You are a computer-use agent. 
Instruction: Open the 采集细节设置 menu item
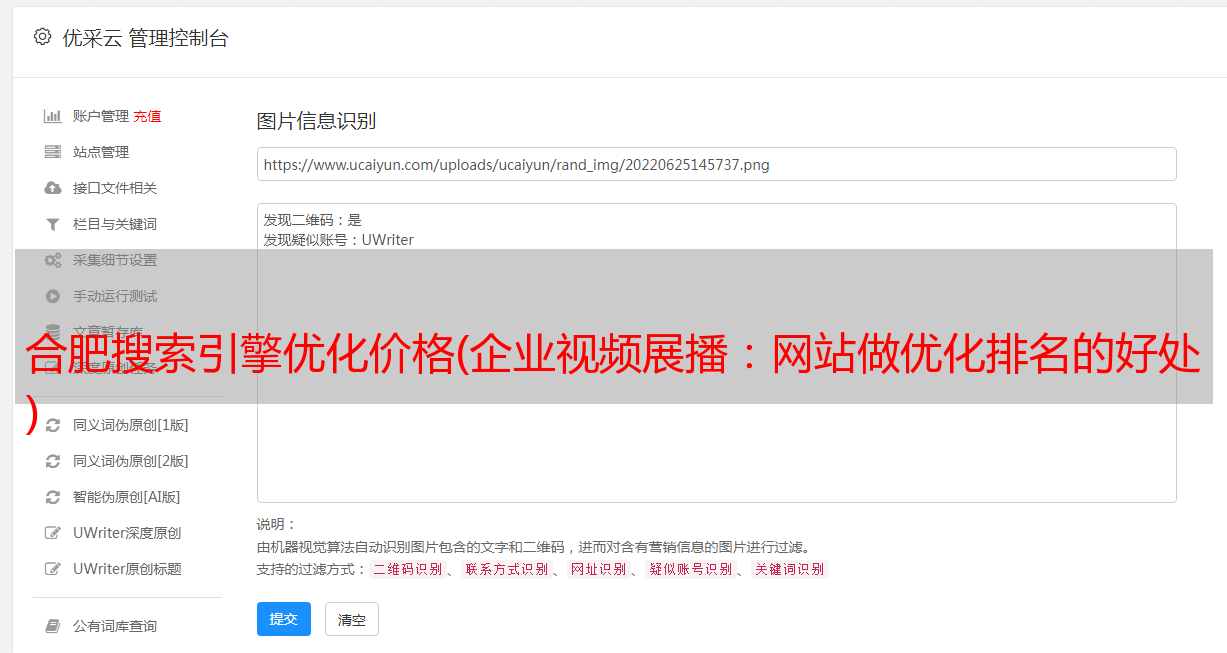tap(115, 260)
